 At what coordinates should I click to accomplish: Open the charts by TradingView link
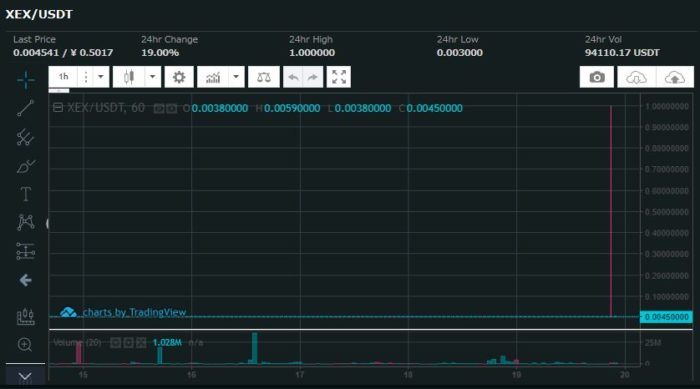point(134,312)
